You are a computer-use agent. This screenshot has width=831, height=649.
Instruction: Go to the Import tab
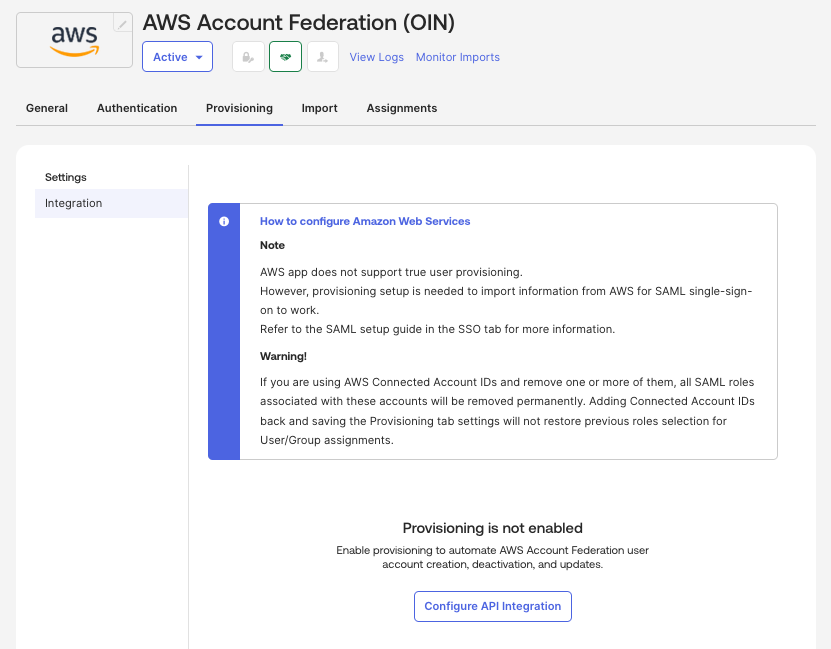[x=319, y=108]
